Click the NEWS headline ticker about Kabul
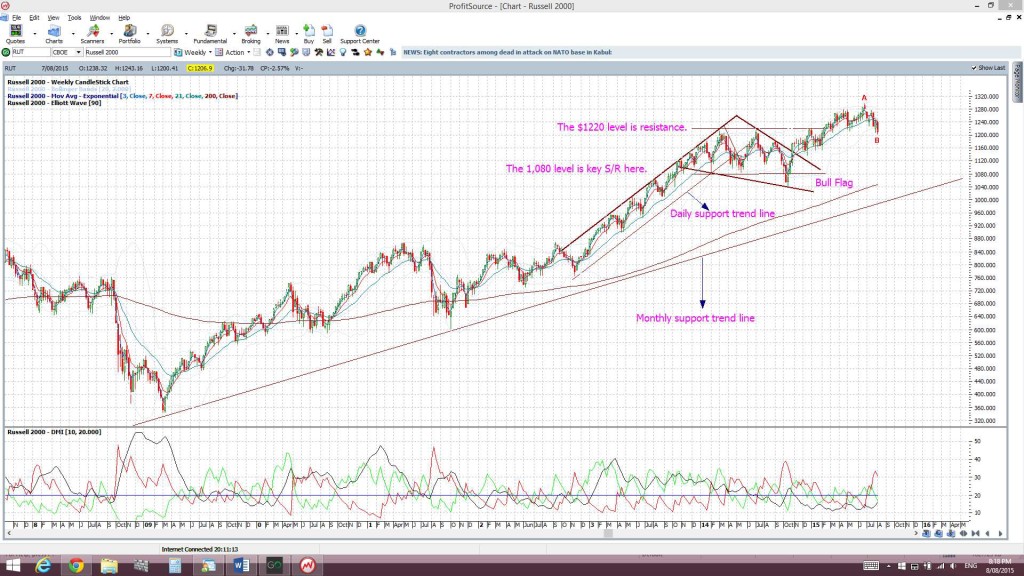 click(x=507, y=52)
